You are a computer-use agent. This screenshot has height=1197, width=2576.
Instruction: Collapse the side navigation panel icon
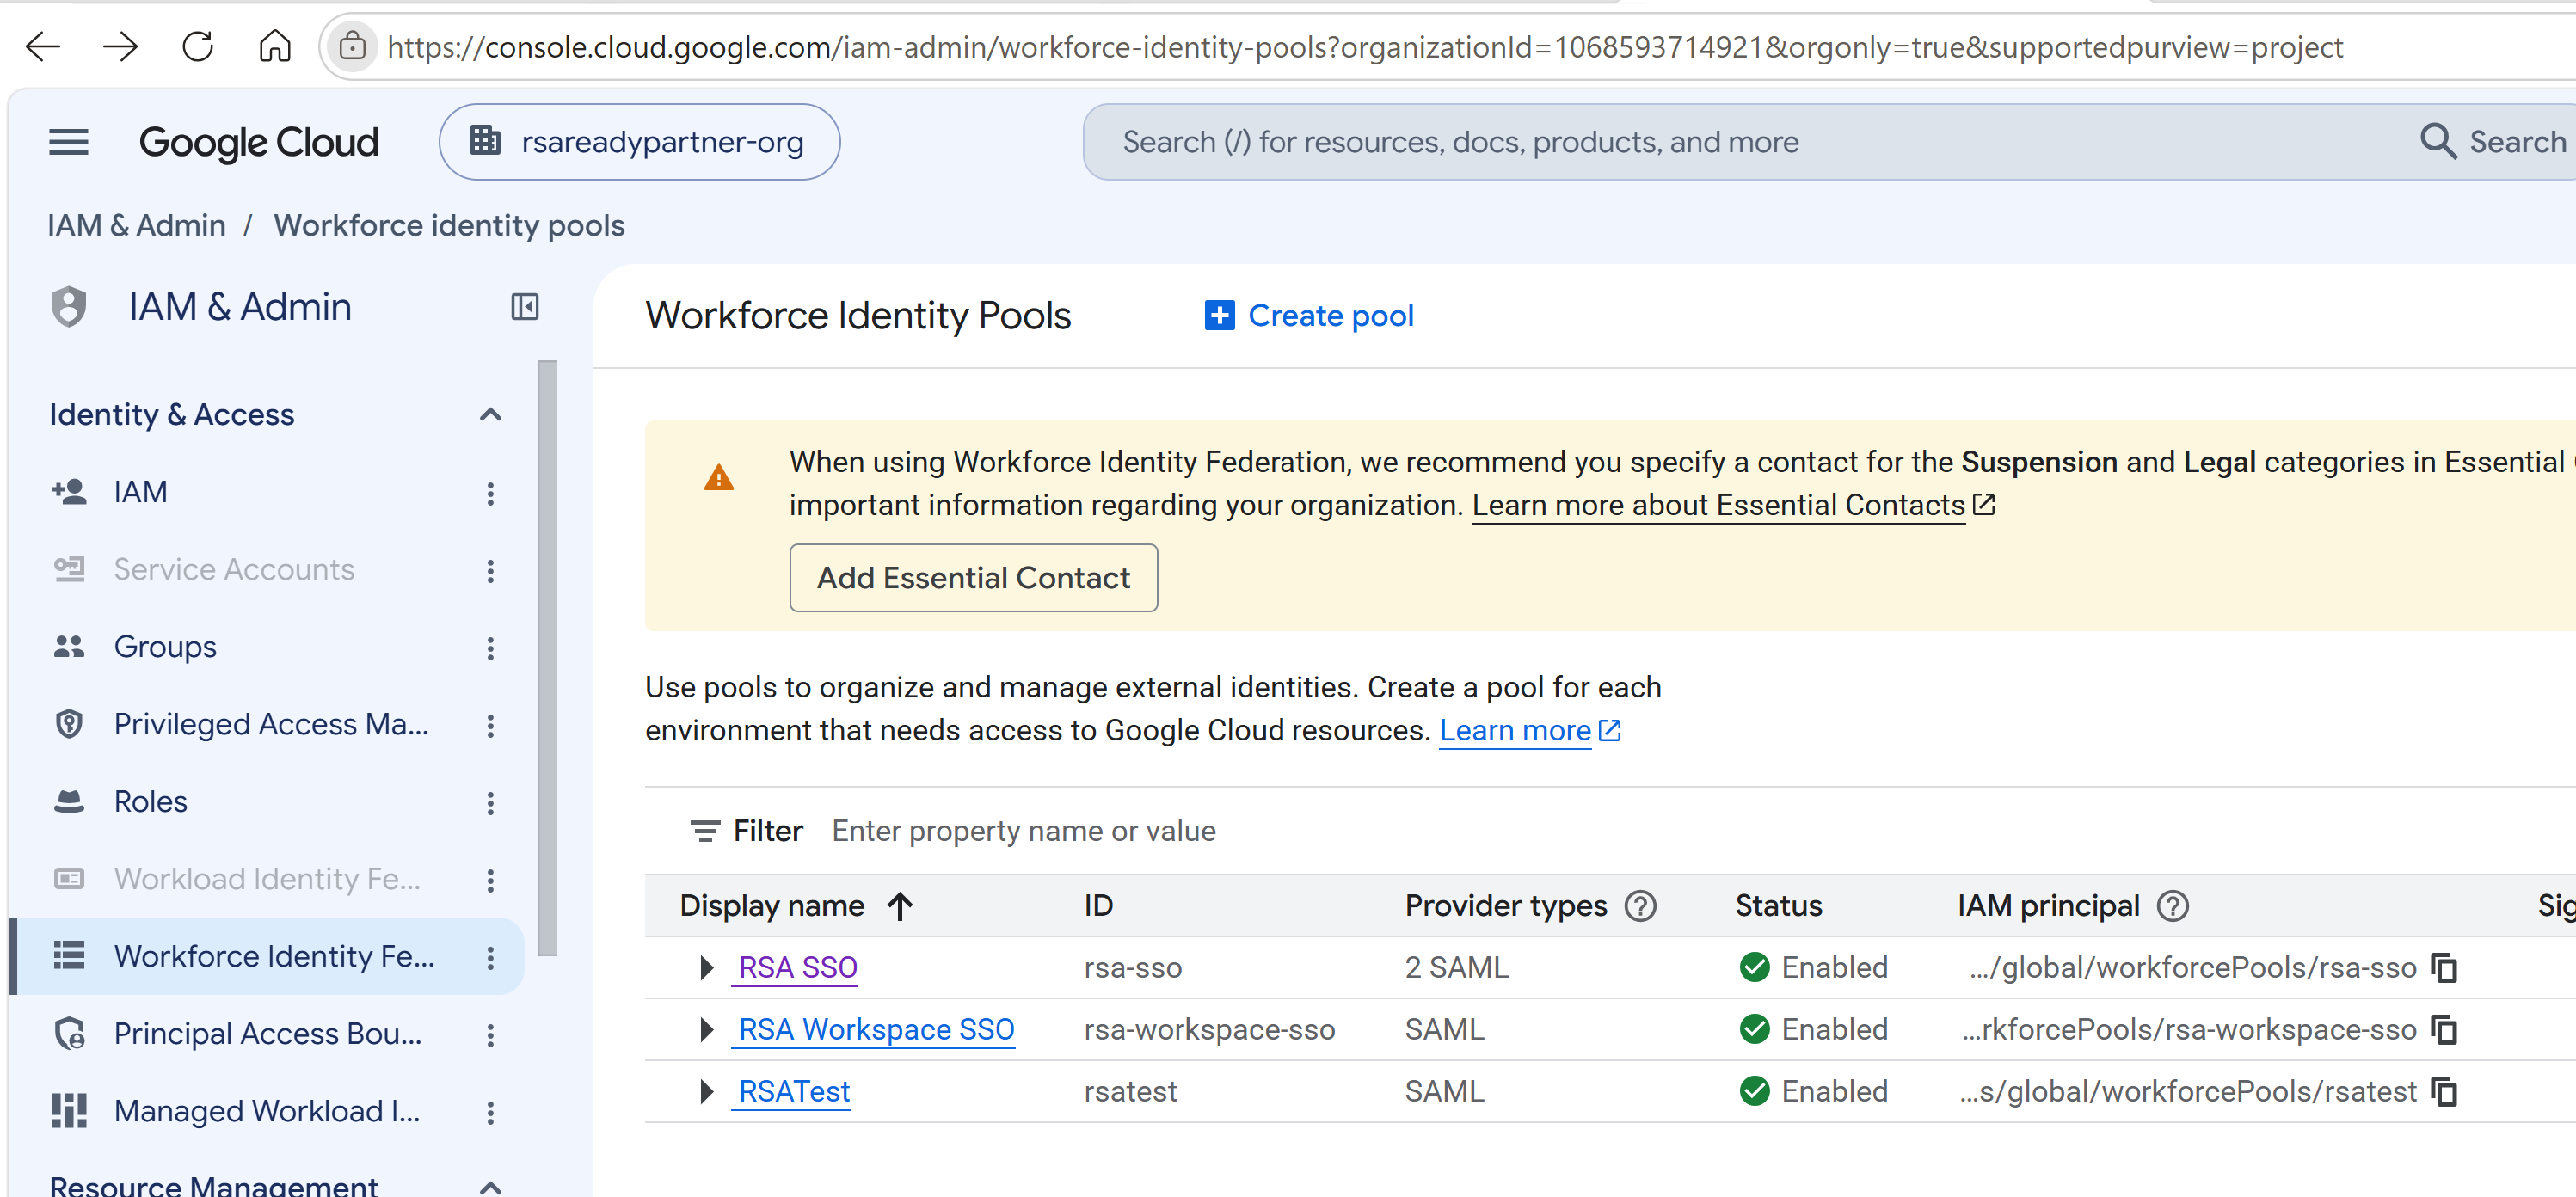click(x=525, y=307)
